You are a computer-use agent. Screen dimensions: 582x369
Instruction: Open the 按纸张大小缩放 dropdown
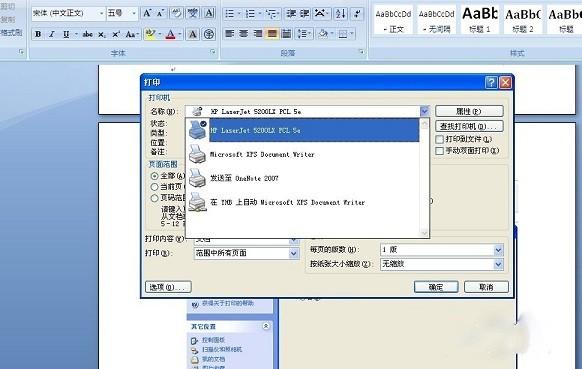[498, 264]
